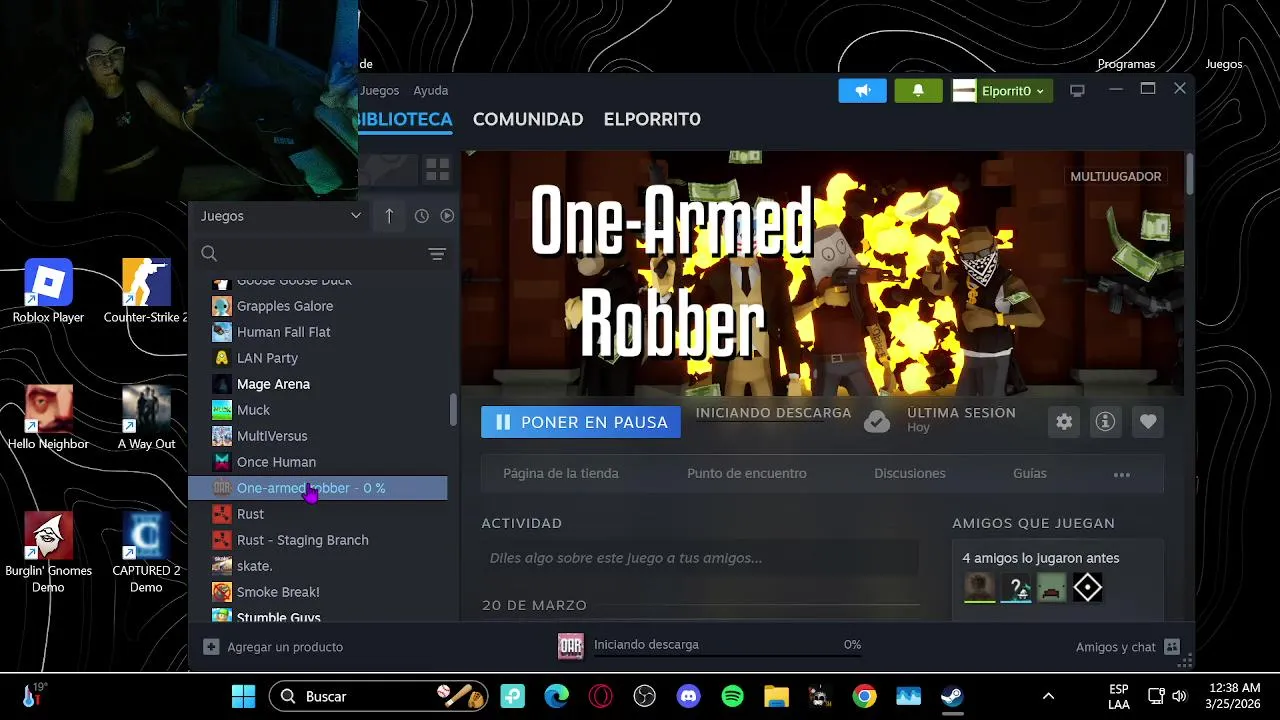The width and height of the screenshot is (1280, 720).
Task: Open the Windows Start menu
Action: tap(243, 696)
